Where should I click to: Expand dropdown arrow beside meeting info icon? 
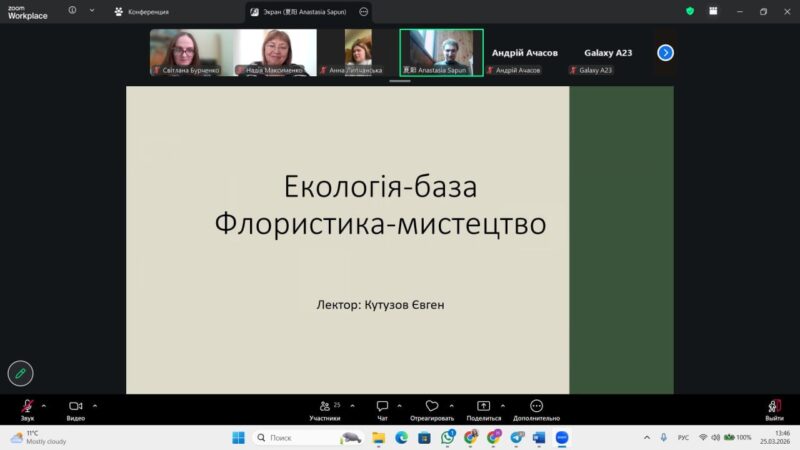(92, 11)
